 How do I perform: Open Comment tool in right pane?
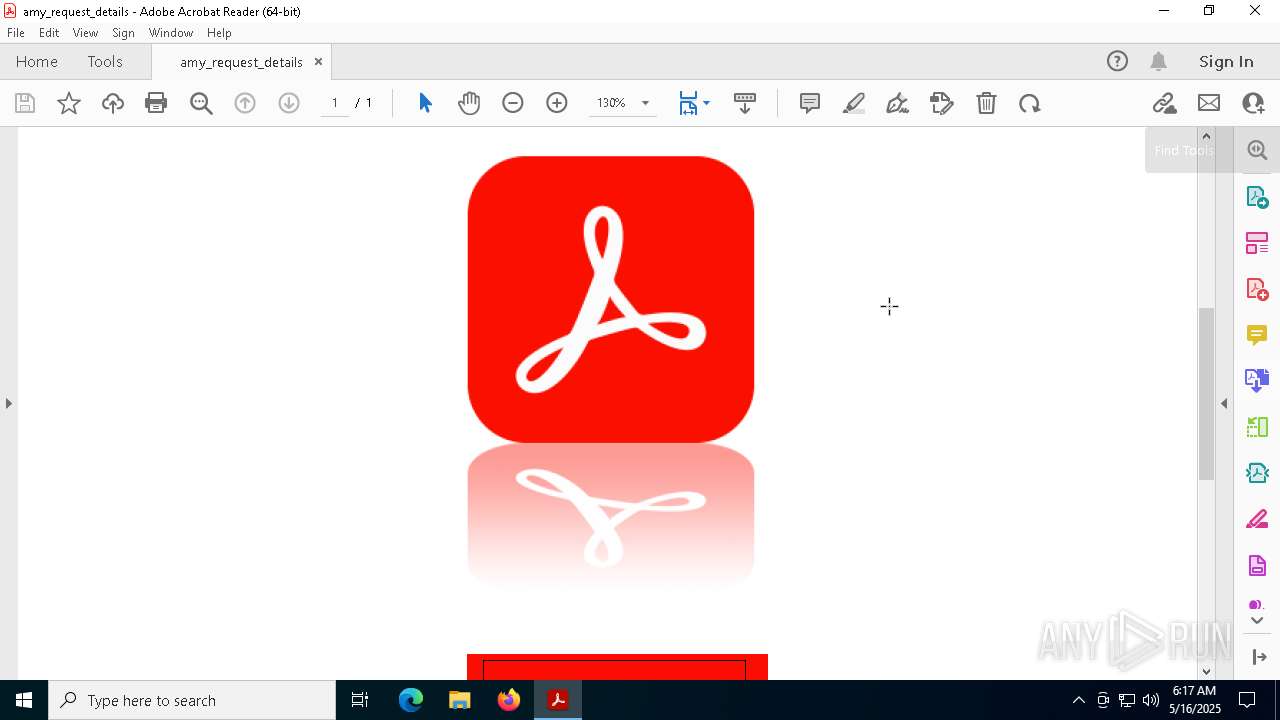click(1257, 335)
